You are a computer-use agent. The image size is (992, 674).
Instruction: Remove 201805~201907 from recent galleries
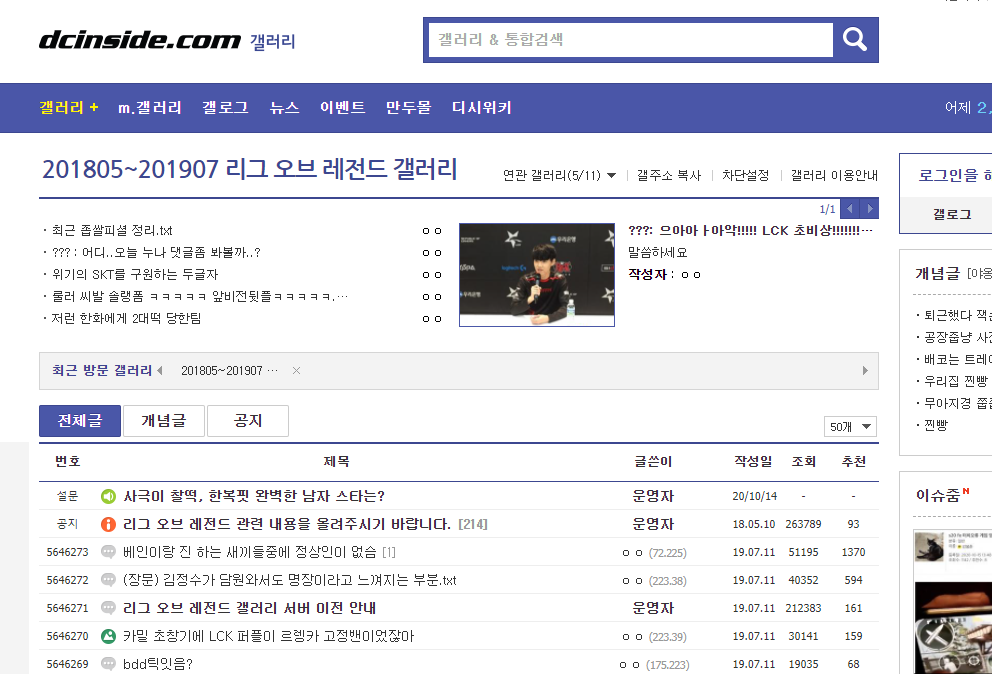click(x=296, y=371)
